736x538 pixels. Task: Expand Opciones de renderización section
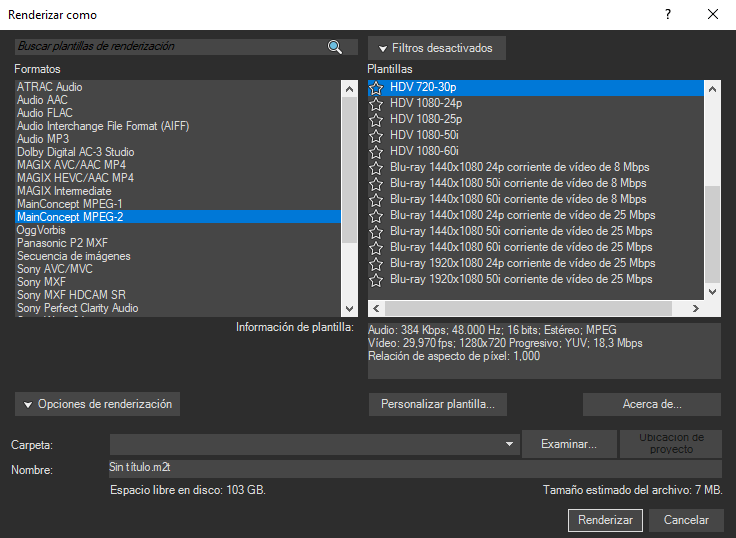(97, 404)
